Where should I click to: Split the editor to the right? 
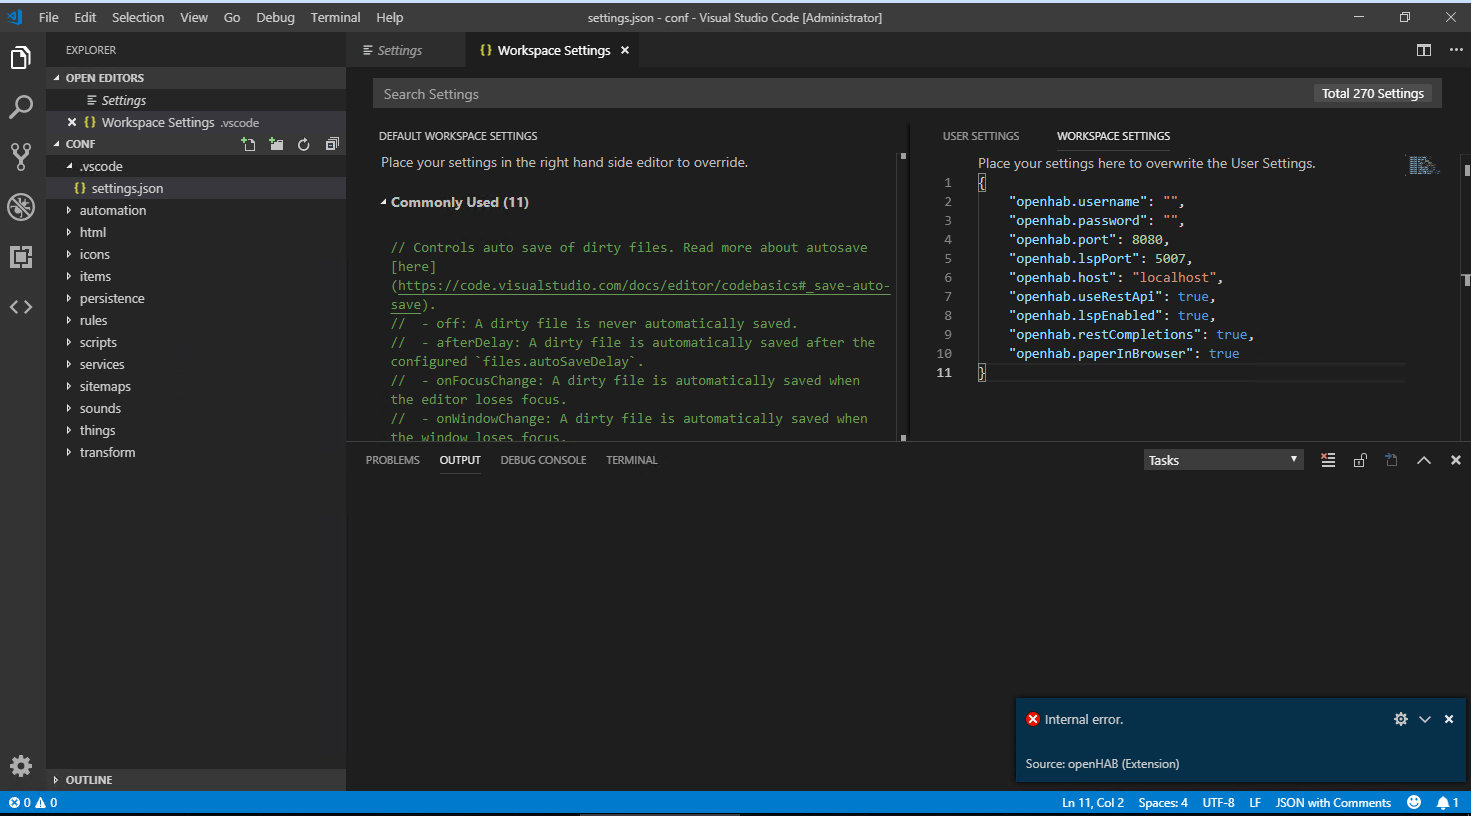(1424, 50)
